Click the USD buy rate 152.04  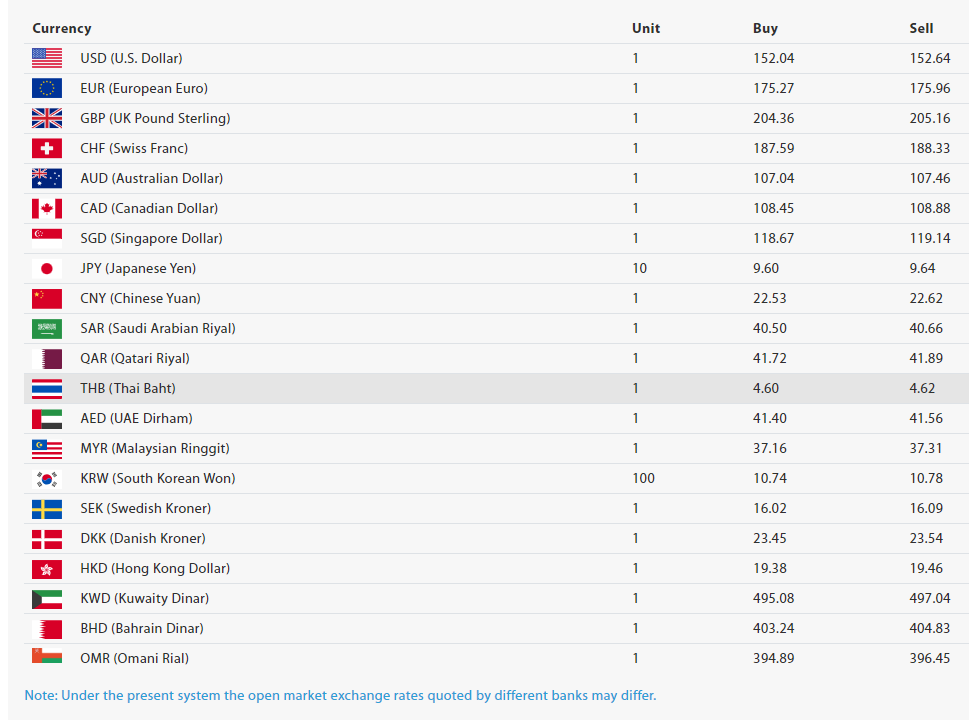774,58
